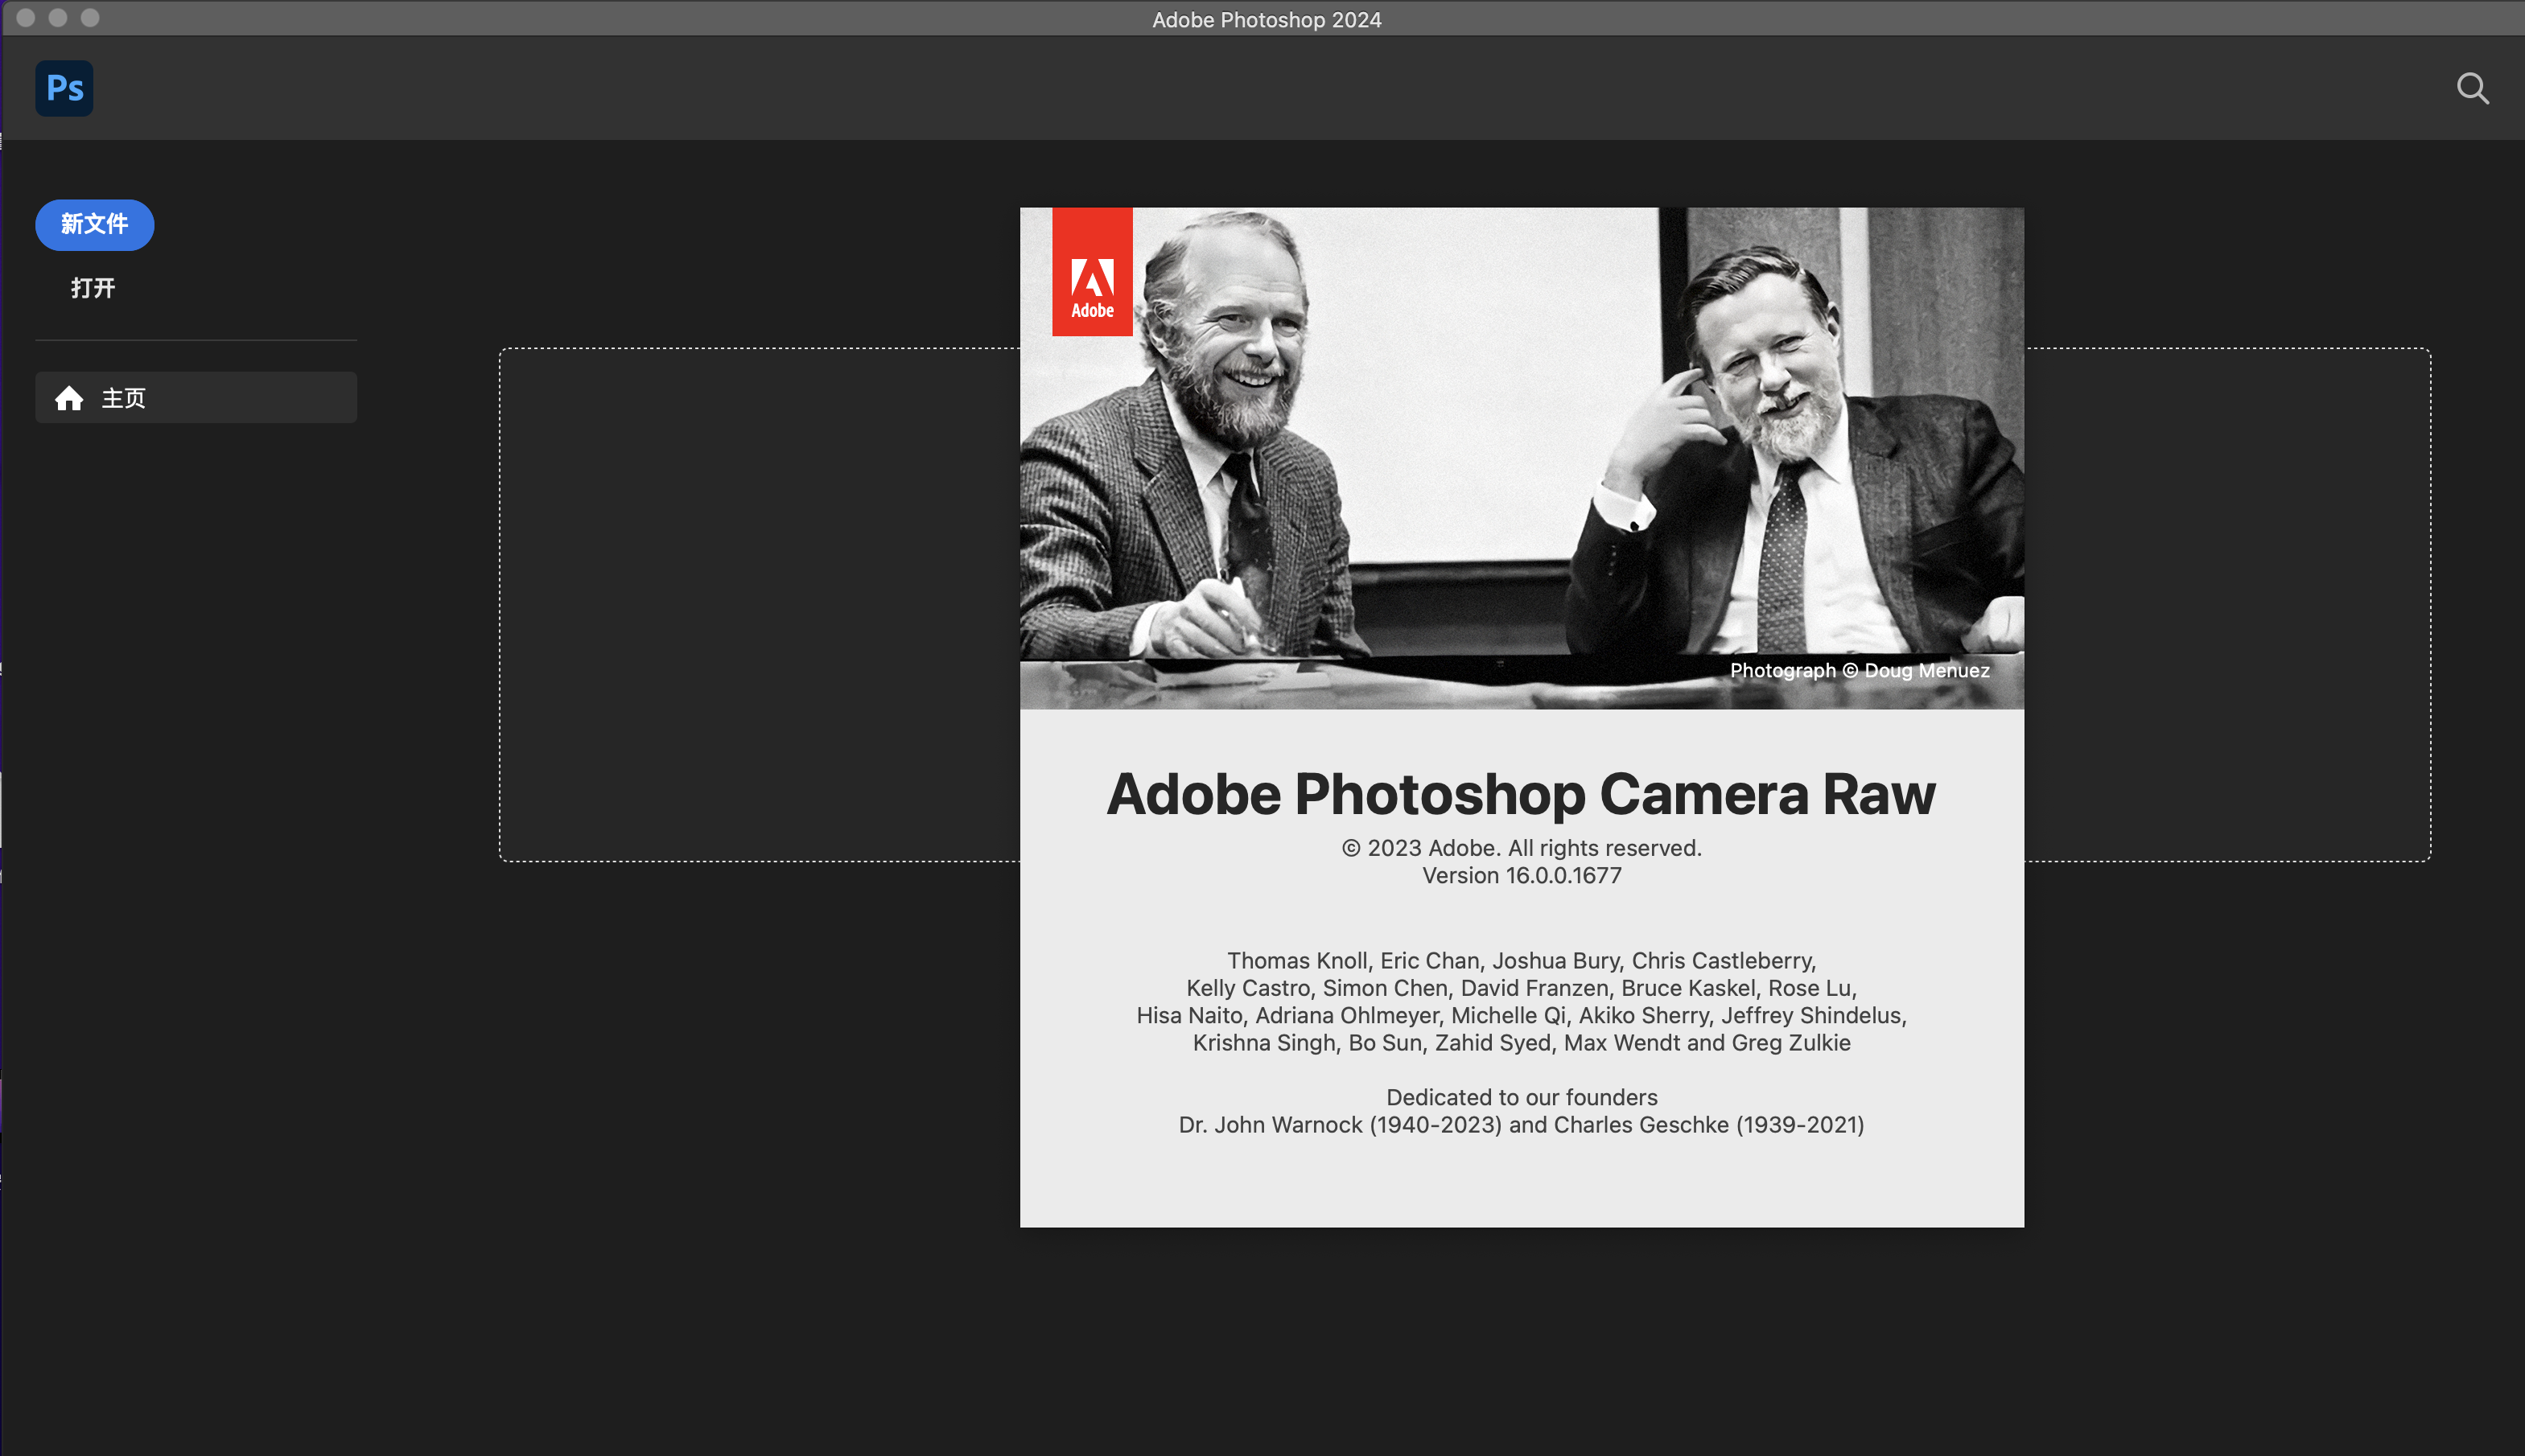
Task: Click the © 2023 Adobe copyright line
Action: [1521, 848]
